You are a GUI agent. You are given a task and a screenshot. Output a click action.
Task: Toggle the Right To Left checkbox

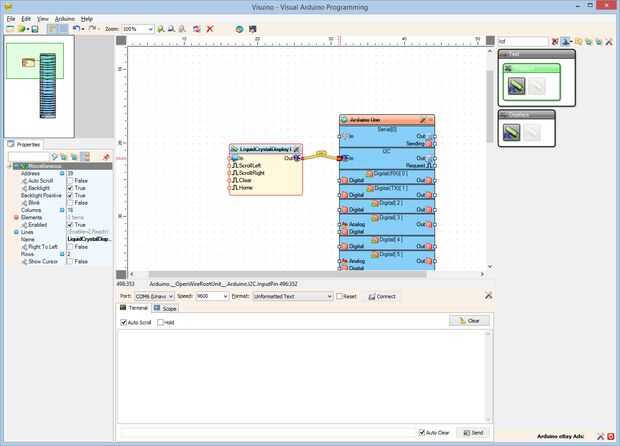coord(70,247)
